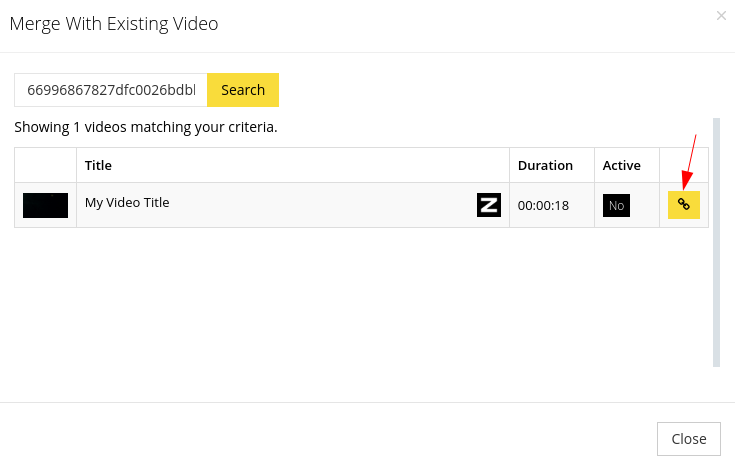This screenshot has height=474, width=735.
Task: Dismiss the dialog with the top-right X
Action: point(721,16)
